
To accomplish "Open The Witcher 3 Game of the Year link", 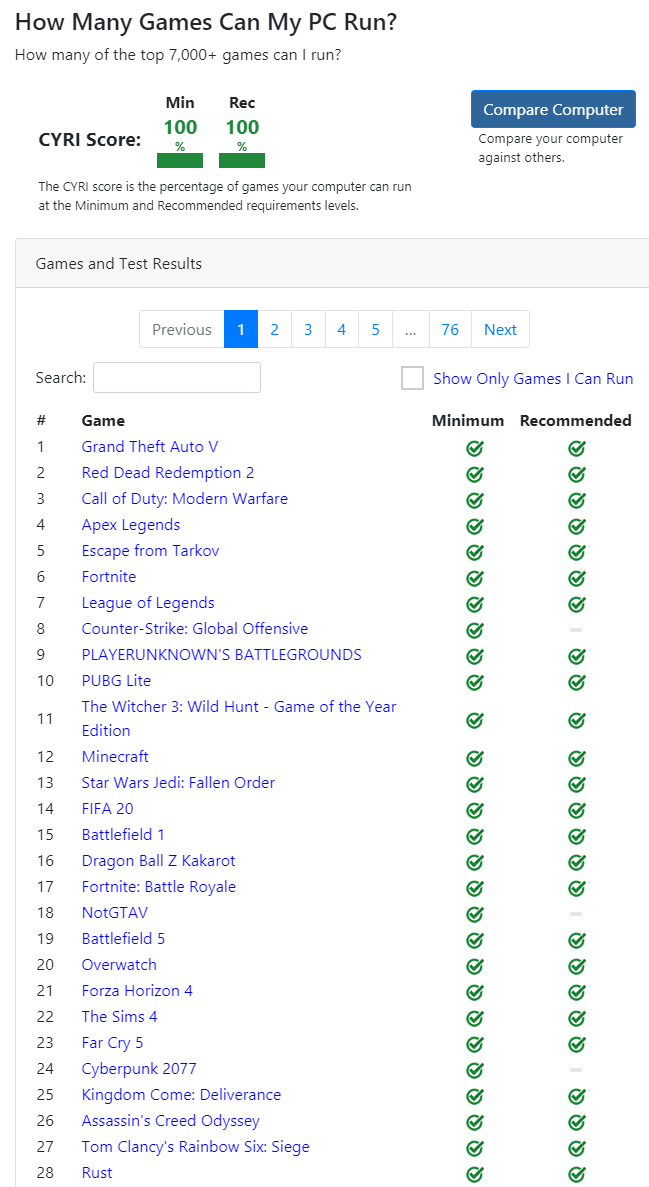I will (x=239, y=718).
